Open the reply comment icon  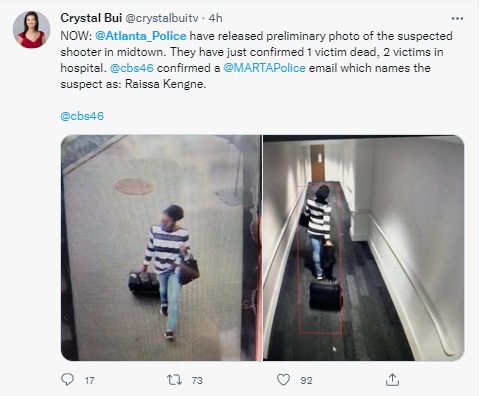point(68,380)
